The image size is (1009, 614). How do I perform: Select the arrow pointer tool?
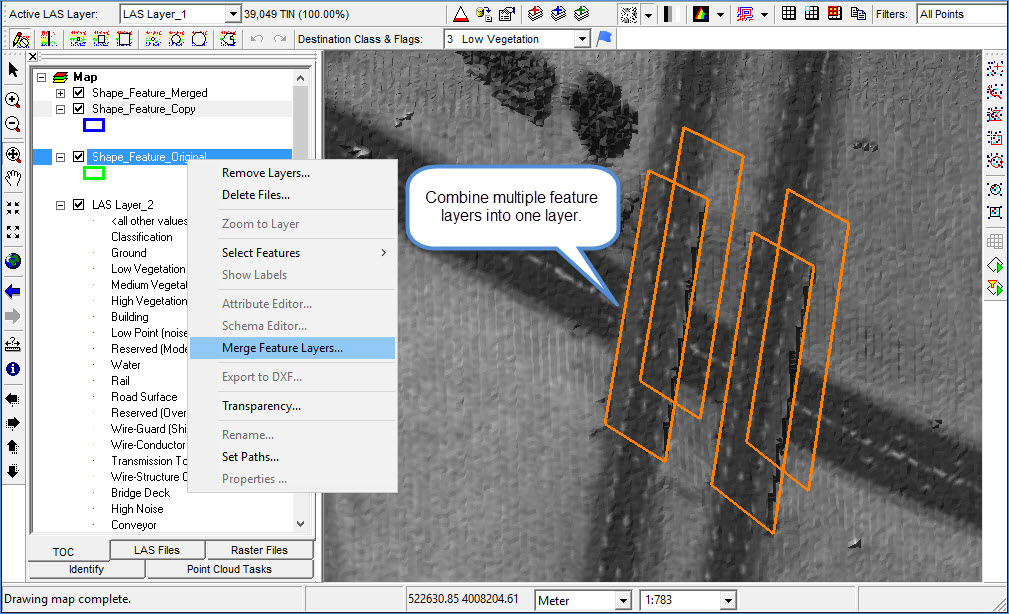tap(13, 70)
